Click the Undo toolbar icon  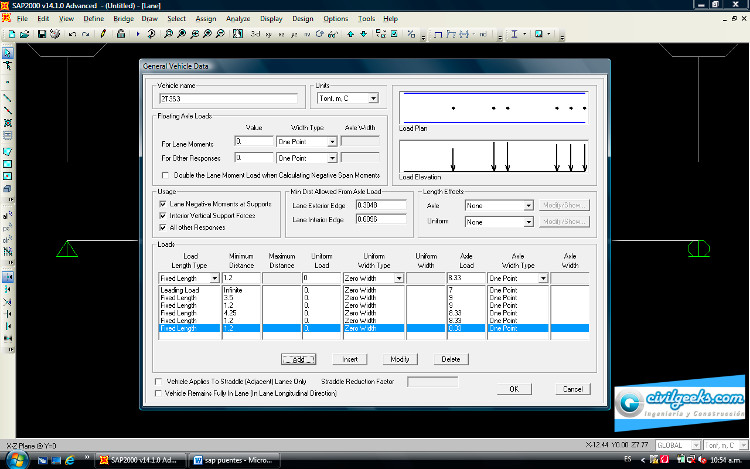71,34
